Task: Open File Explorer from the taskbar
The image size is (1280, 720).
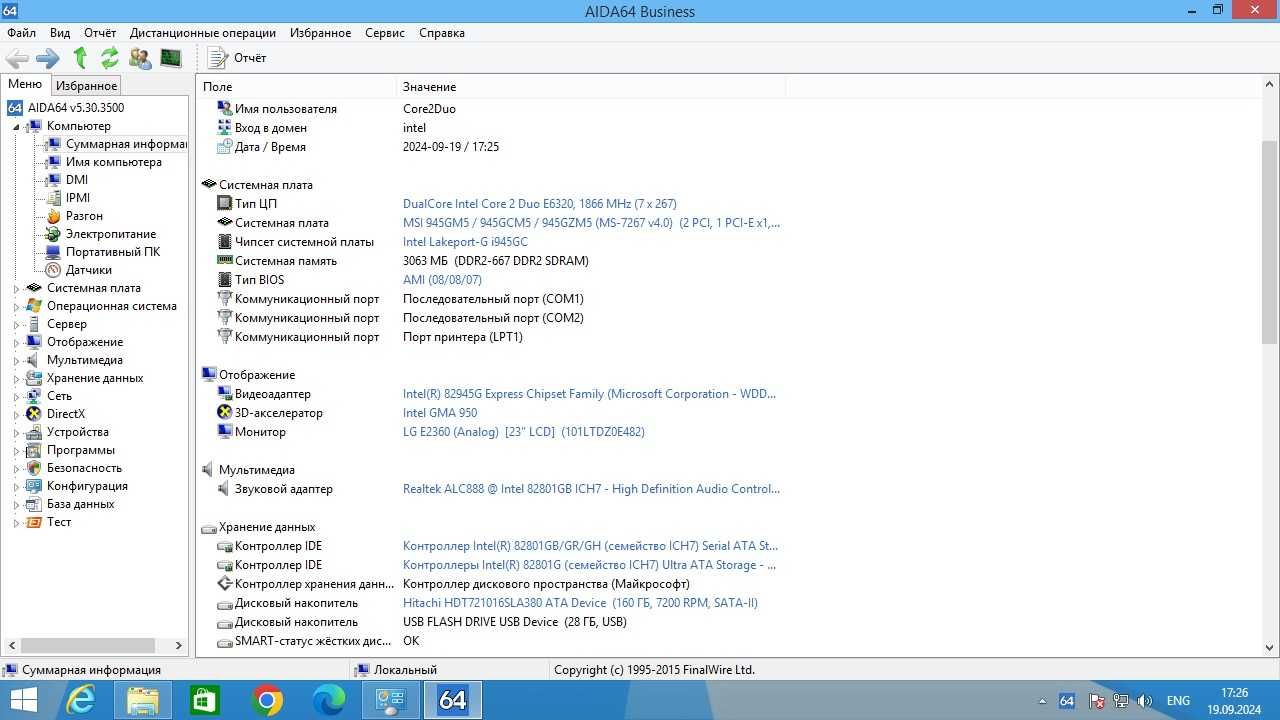Action: click(142, 700)
